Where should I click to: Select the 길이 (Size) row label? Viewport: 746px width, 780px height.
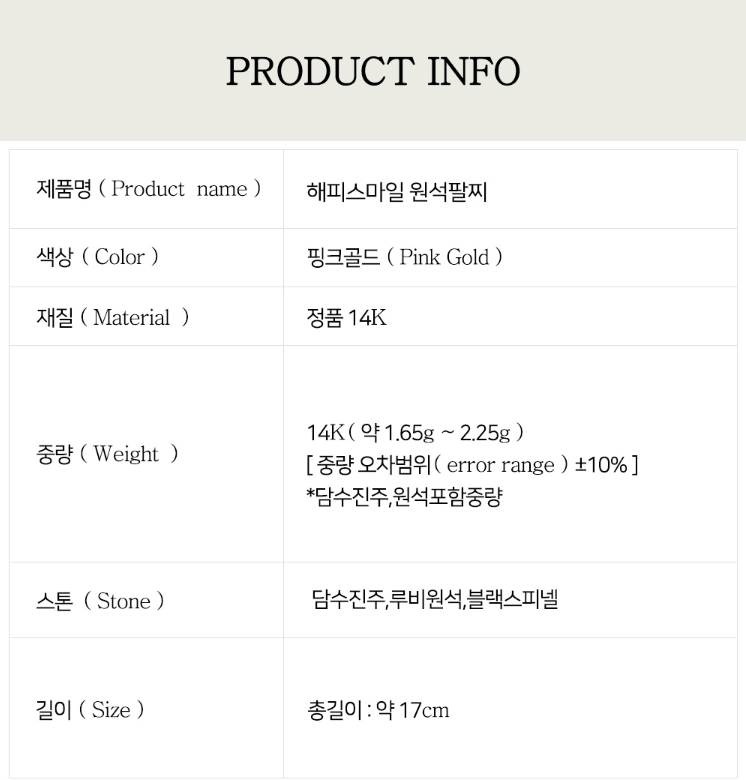90,710
